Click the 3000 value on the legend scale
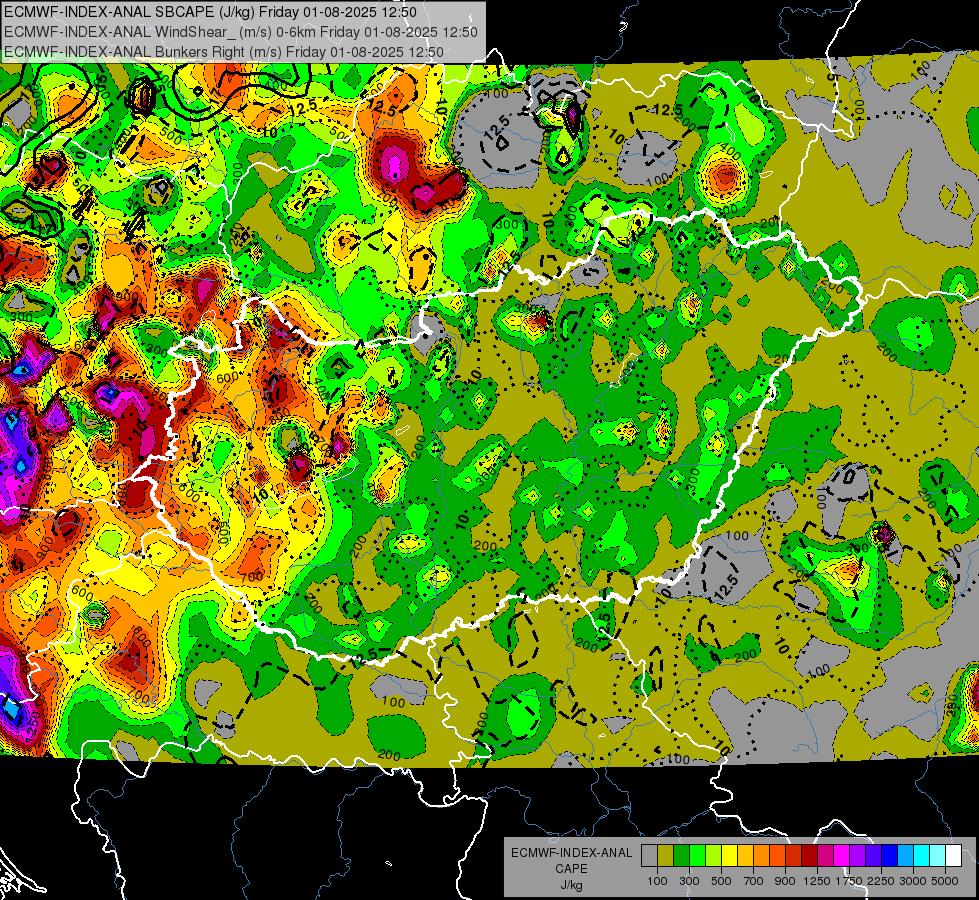 (913, 881)
